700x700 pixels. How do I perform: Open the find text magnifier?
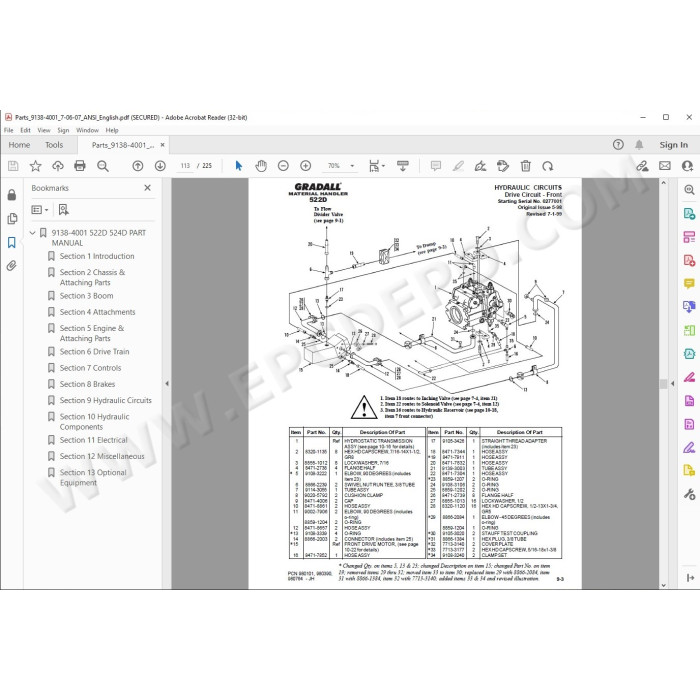pos(103,166)
